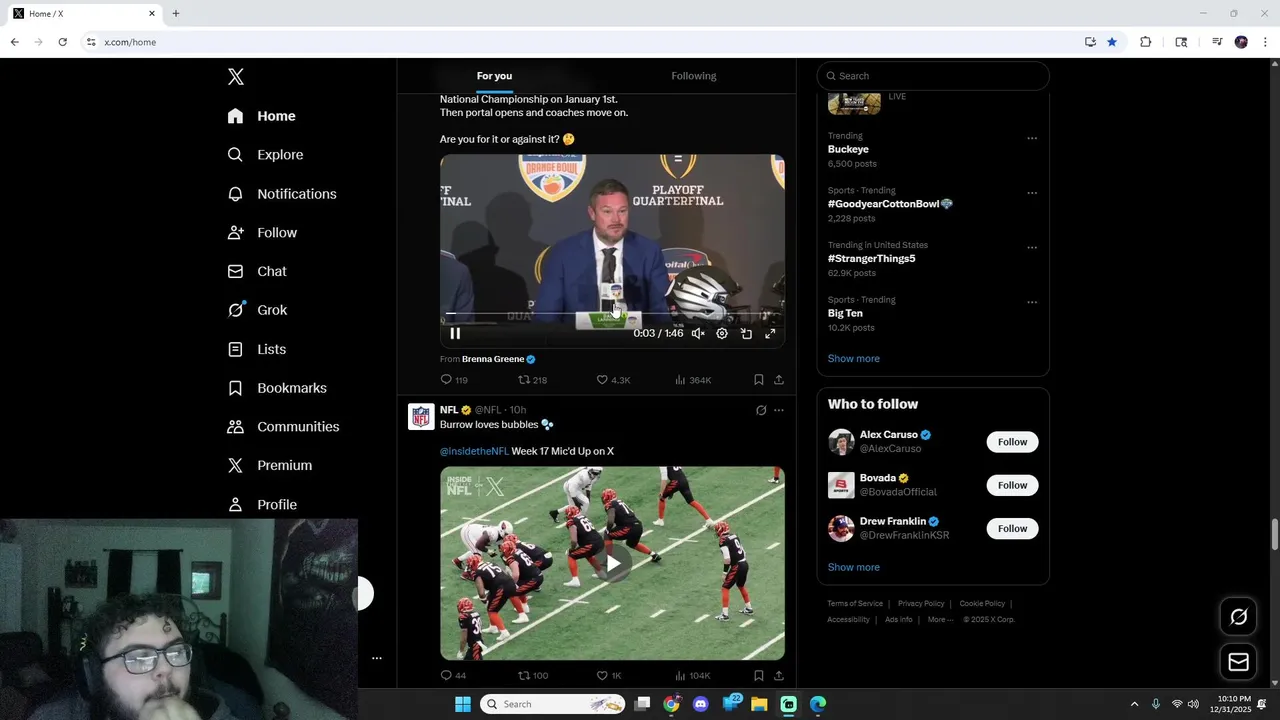The image size is (1280, 720).
Task: Like the post with 4.3K likes
Action: pos(613,380)
